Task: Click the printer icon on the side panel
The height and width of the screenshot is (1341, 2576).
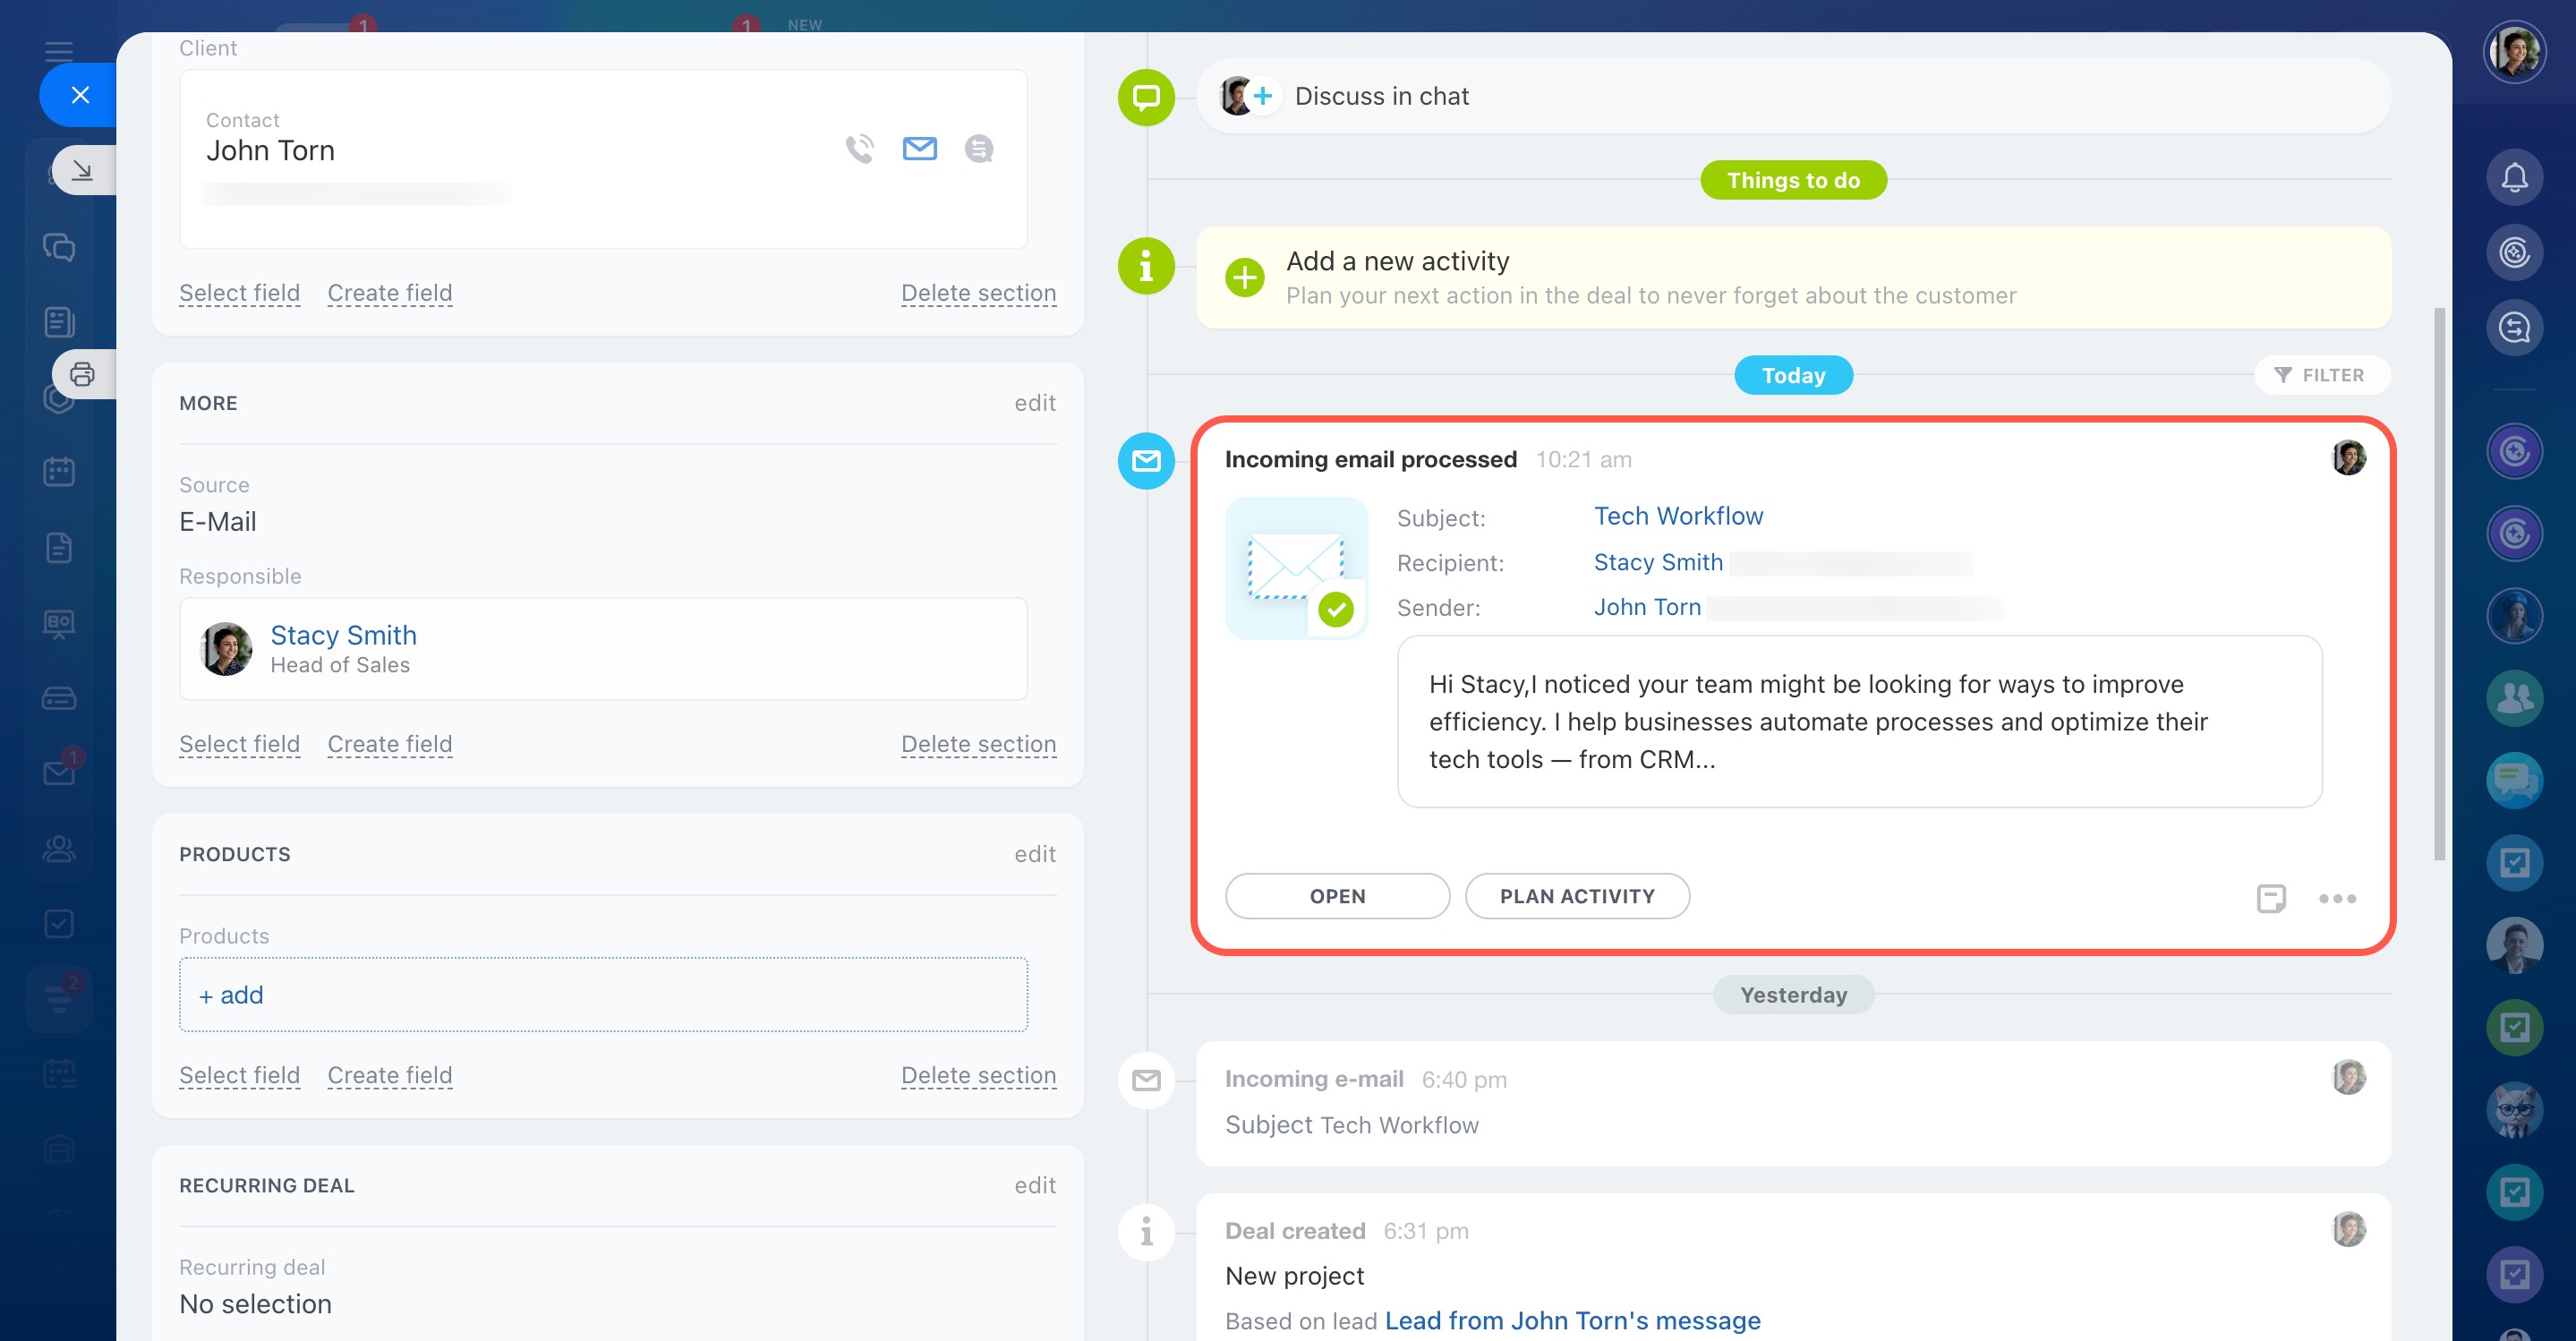Action: coord(82,374)
